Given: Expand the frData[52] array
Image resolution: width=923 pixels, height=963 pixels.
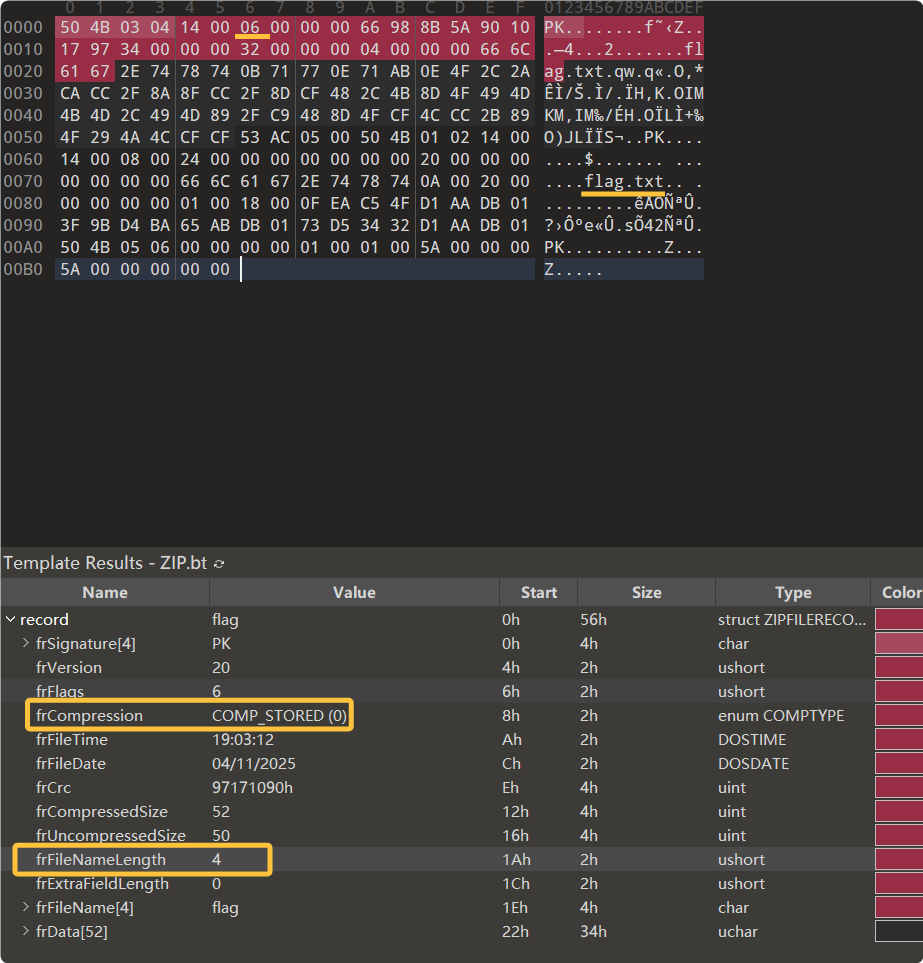Looking at the screenshot, I should (x=26, y=932).
